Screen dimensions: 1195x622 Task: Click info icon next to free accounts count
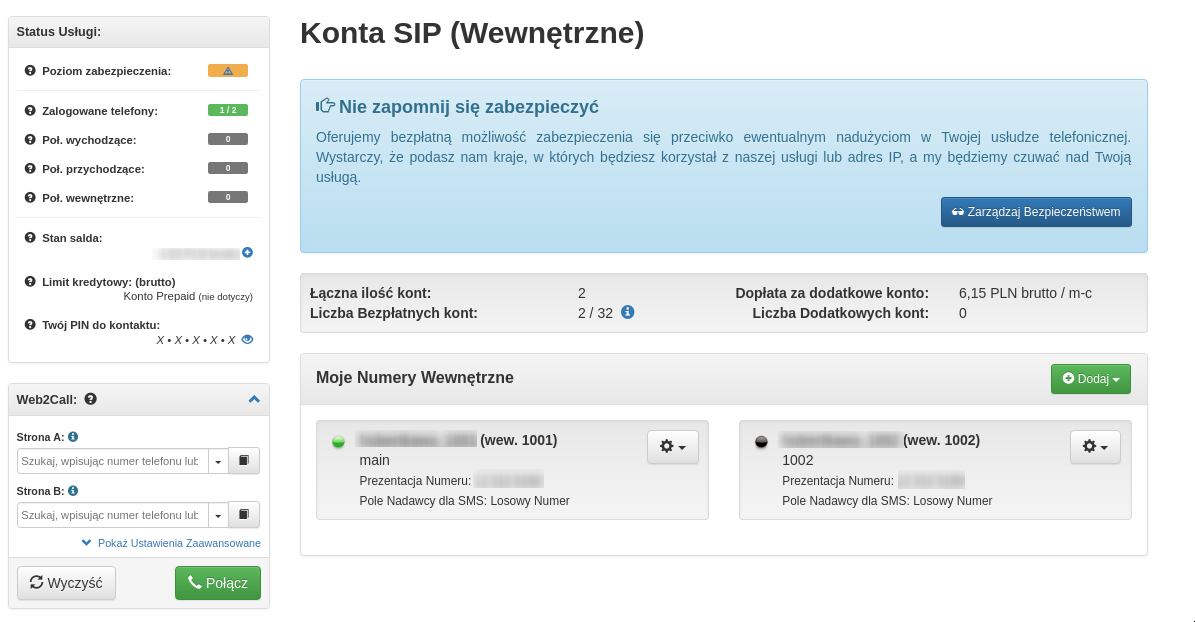[628, 312]
